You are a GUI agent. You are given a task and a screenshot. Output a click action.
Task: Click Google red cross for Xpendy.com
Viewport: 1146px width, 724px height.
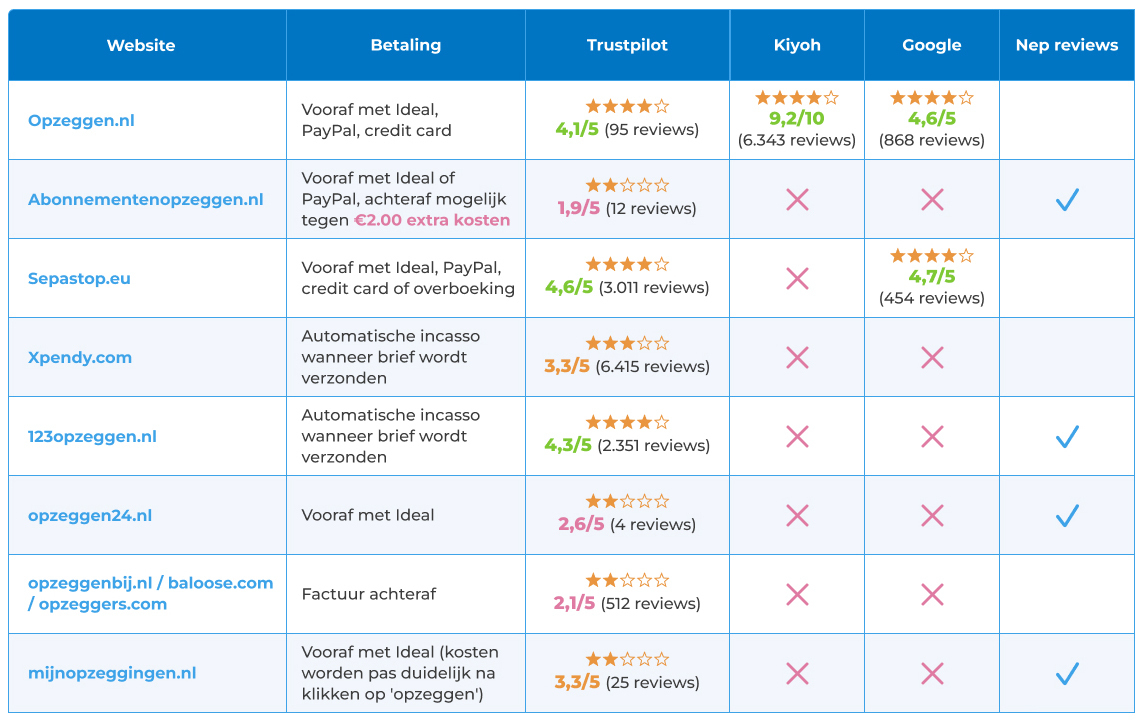click(932, 358)
